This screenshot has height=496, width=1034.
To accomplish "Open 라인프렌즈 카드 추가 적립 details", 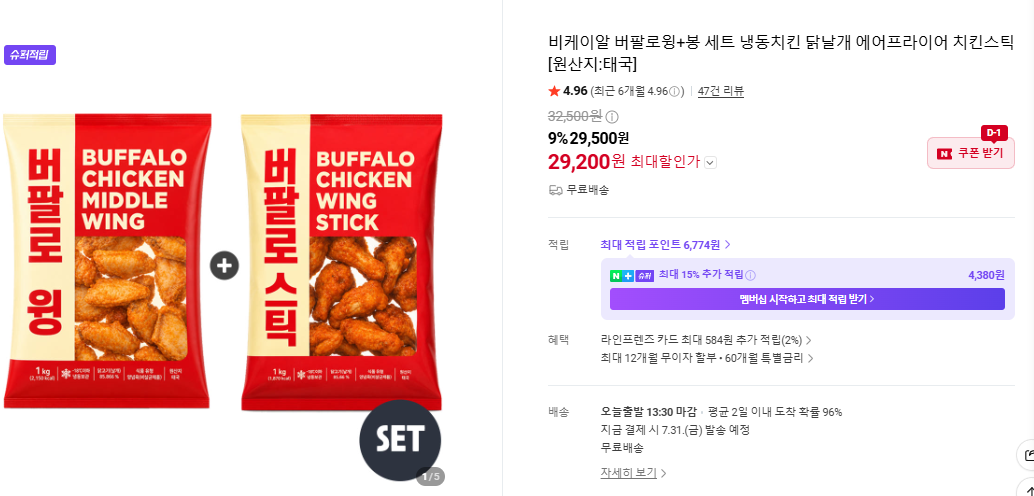I will (706, 340).
